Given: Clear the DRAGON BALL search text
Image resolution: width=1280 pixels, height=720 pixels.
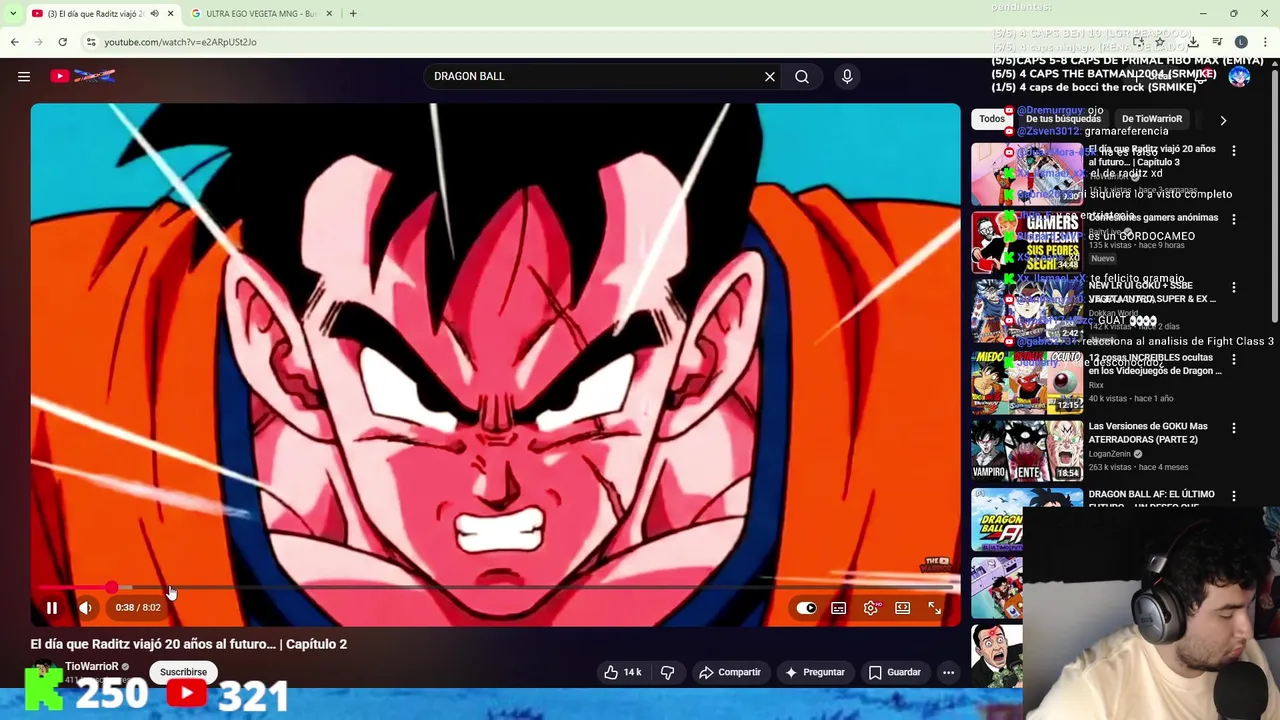Looking at the screenshot, I should click(770, 76).
